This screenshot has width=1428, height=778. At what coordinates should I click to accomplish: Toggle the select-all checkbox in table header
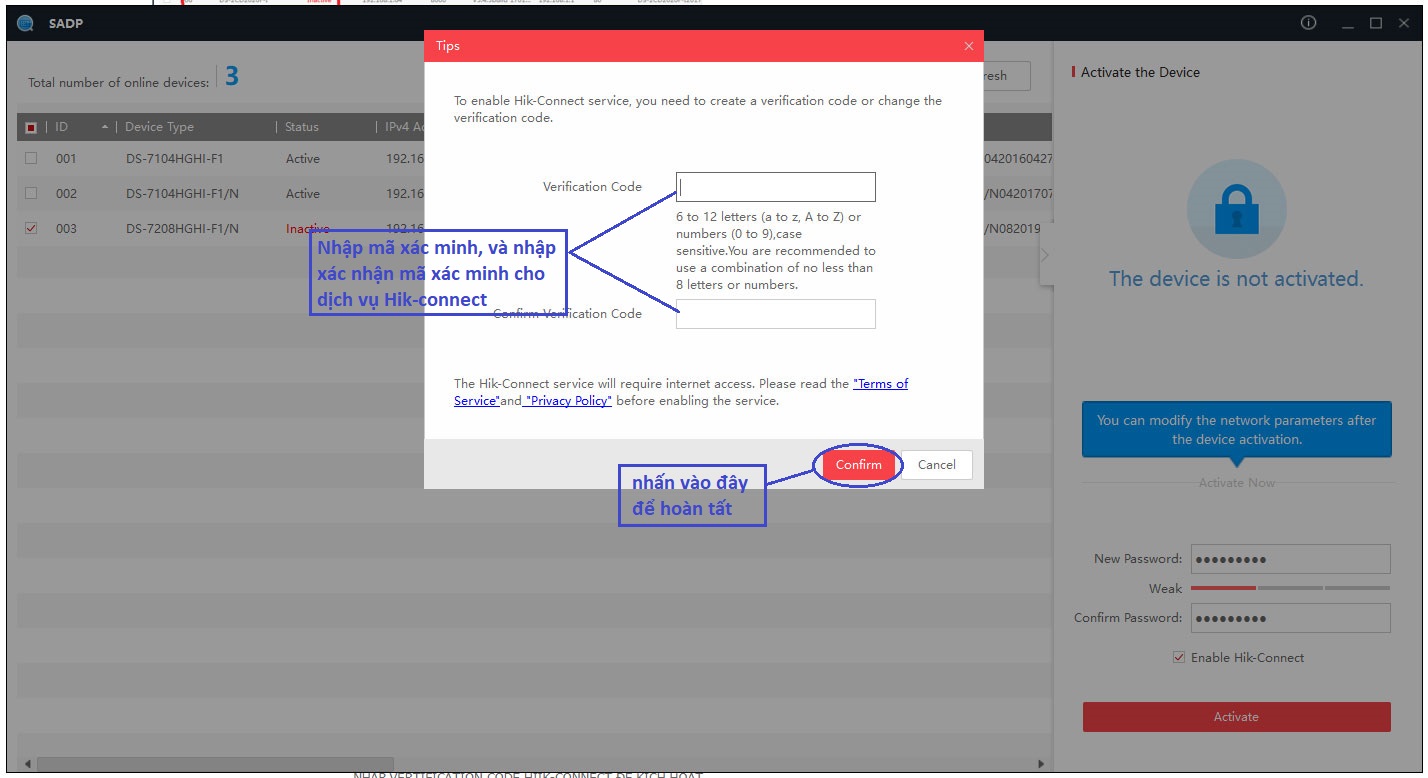tap(31, 127)
